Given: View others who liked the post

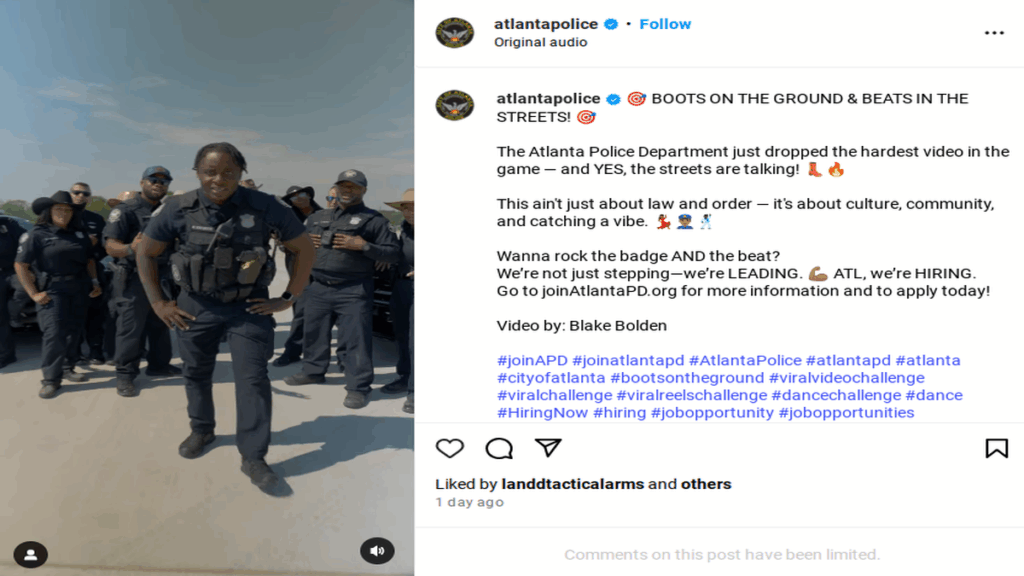Looking at the screenshot, I should [x=706, y=484].
